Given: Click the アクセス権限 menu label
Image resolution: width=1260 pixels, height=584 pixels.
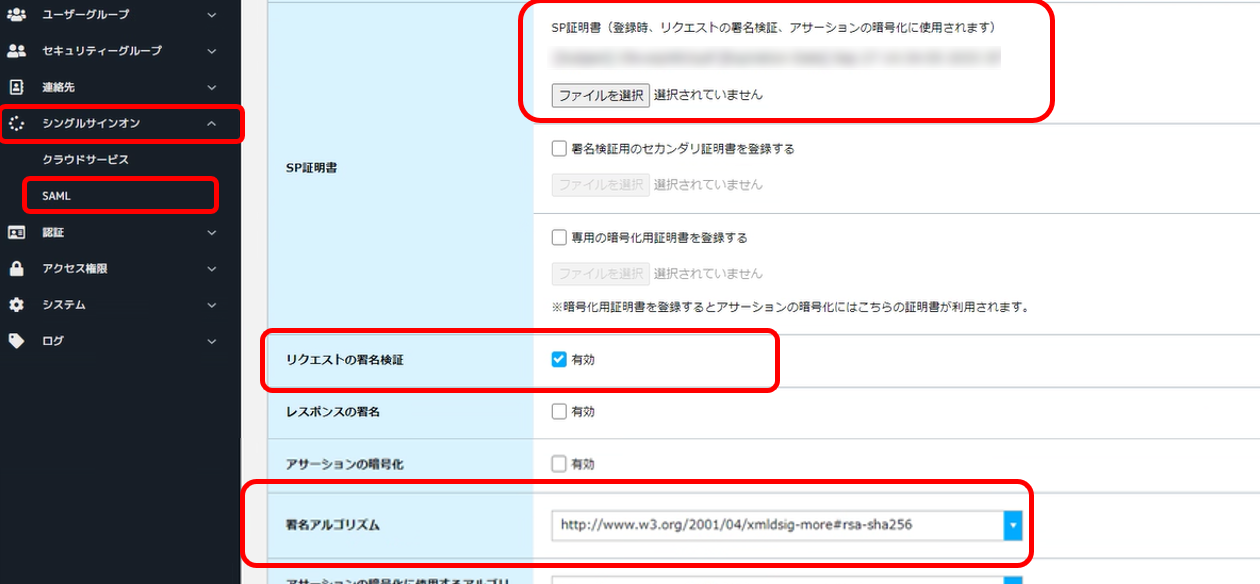Looking at the screenshot, I should 75,269.
